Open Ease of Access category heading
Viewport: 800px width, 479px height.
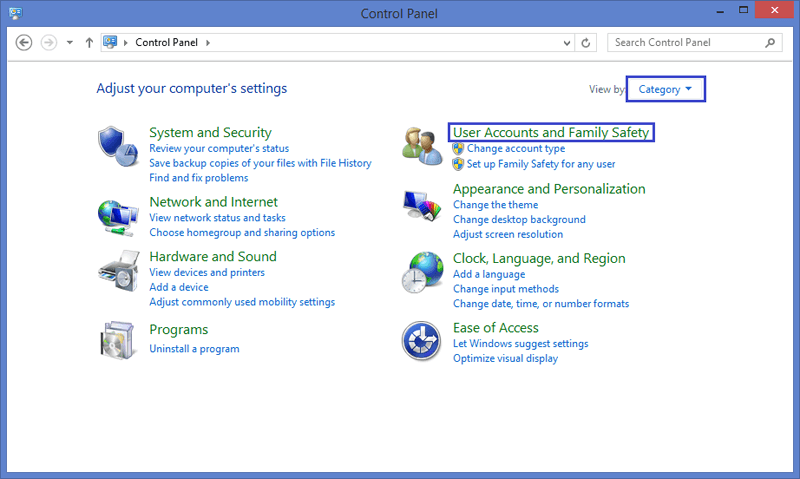coord(496,328)
